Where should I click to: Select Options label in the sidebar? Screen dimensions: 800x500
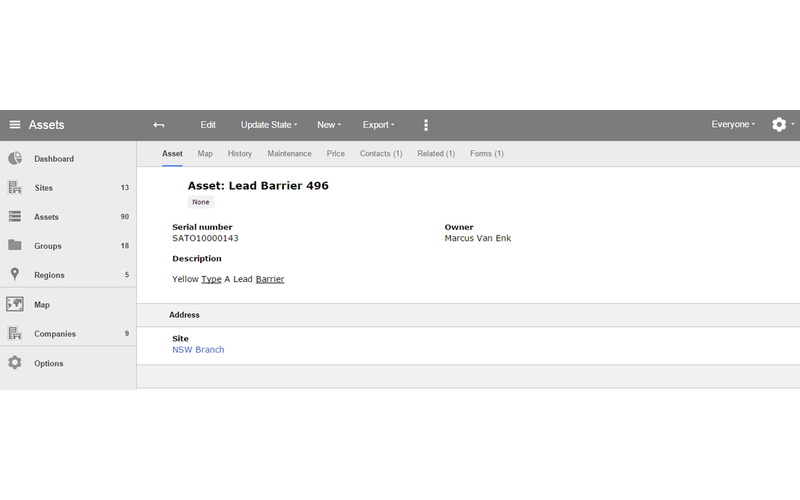(49, 363)
